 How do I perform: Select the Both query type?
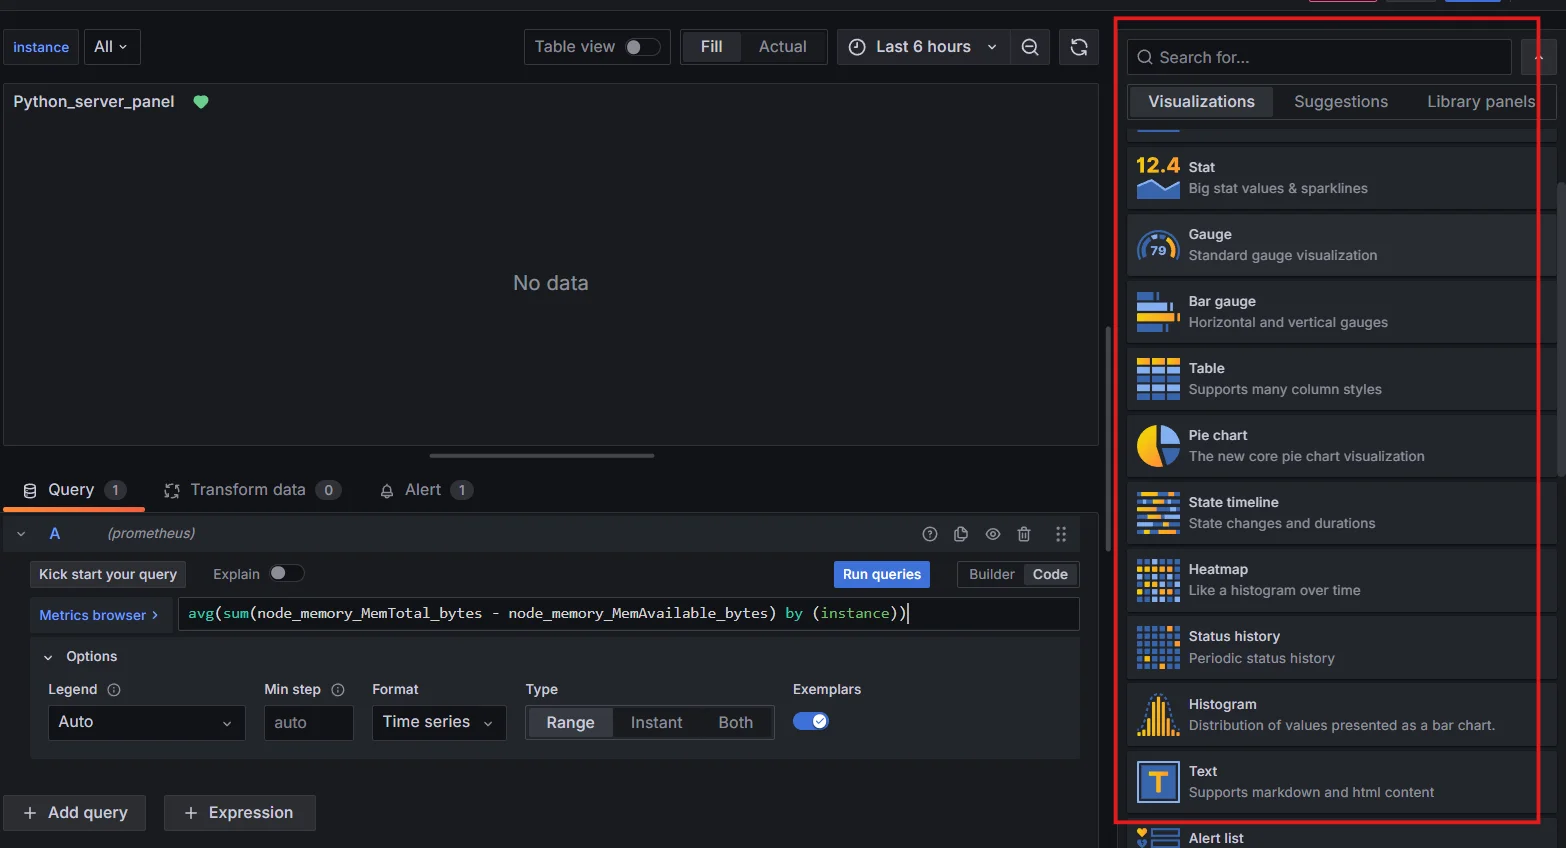point(736,722)
